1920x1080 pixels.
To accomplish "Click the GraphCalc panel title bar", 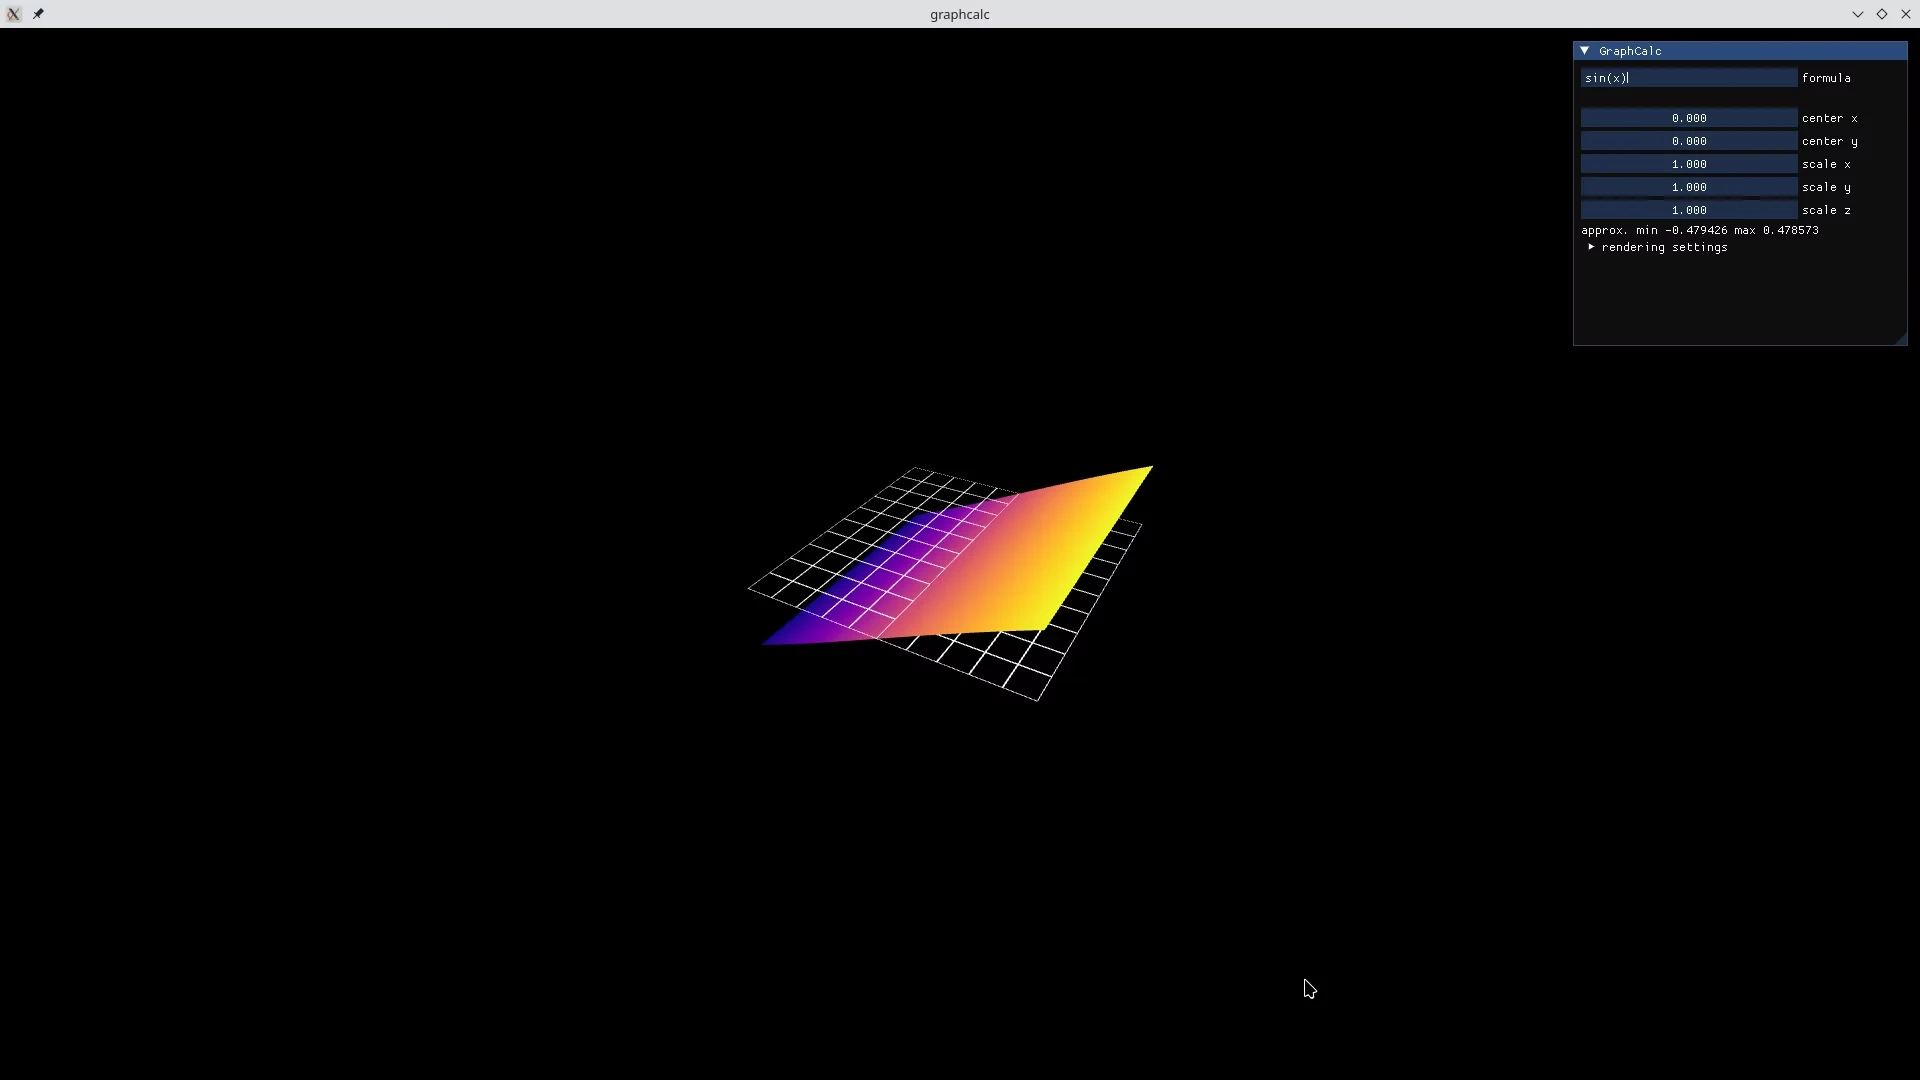I will [1740, 50].
